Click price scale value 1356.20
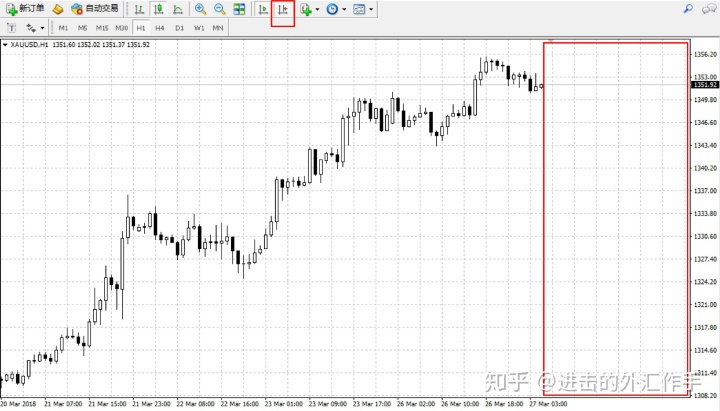 click(x=705, y=54)
